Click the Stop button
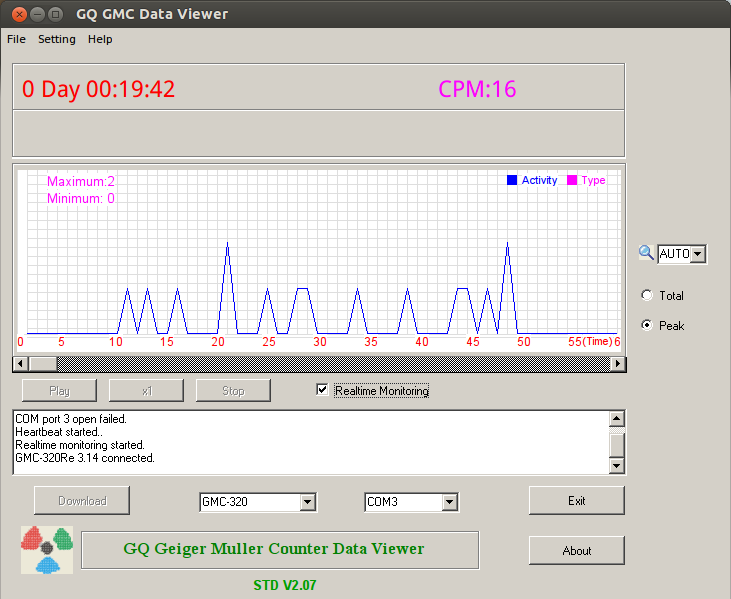Image resolution: width=731 pixels, height=599 pixels. tap(233, 391)
